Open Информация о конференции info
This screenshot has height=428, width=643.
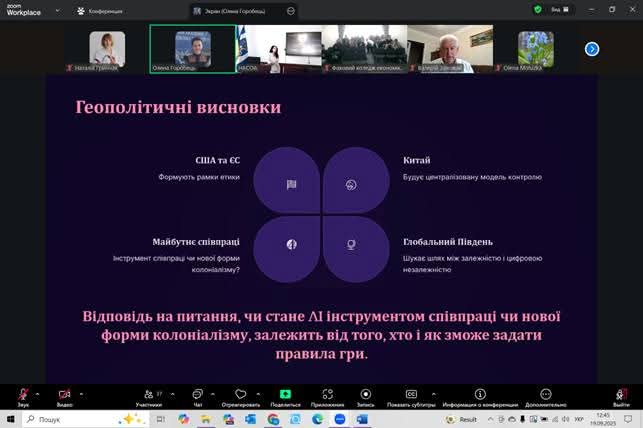(479, 395)
